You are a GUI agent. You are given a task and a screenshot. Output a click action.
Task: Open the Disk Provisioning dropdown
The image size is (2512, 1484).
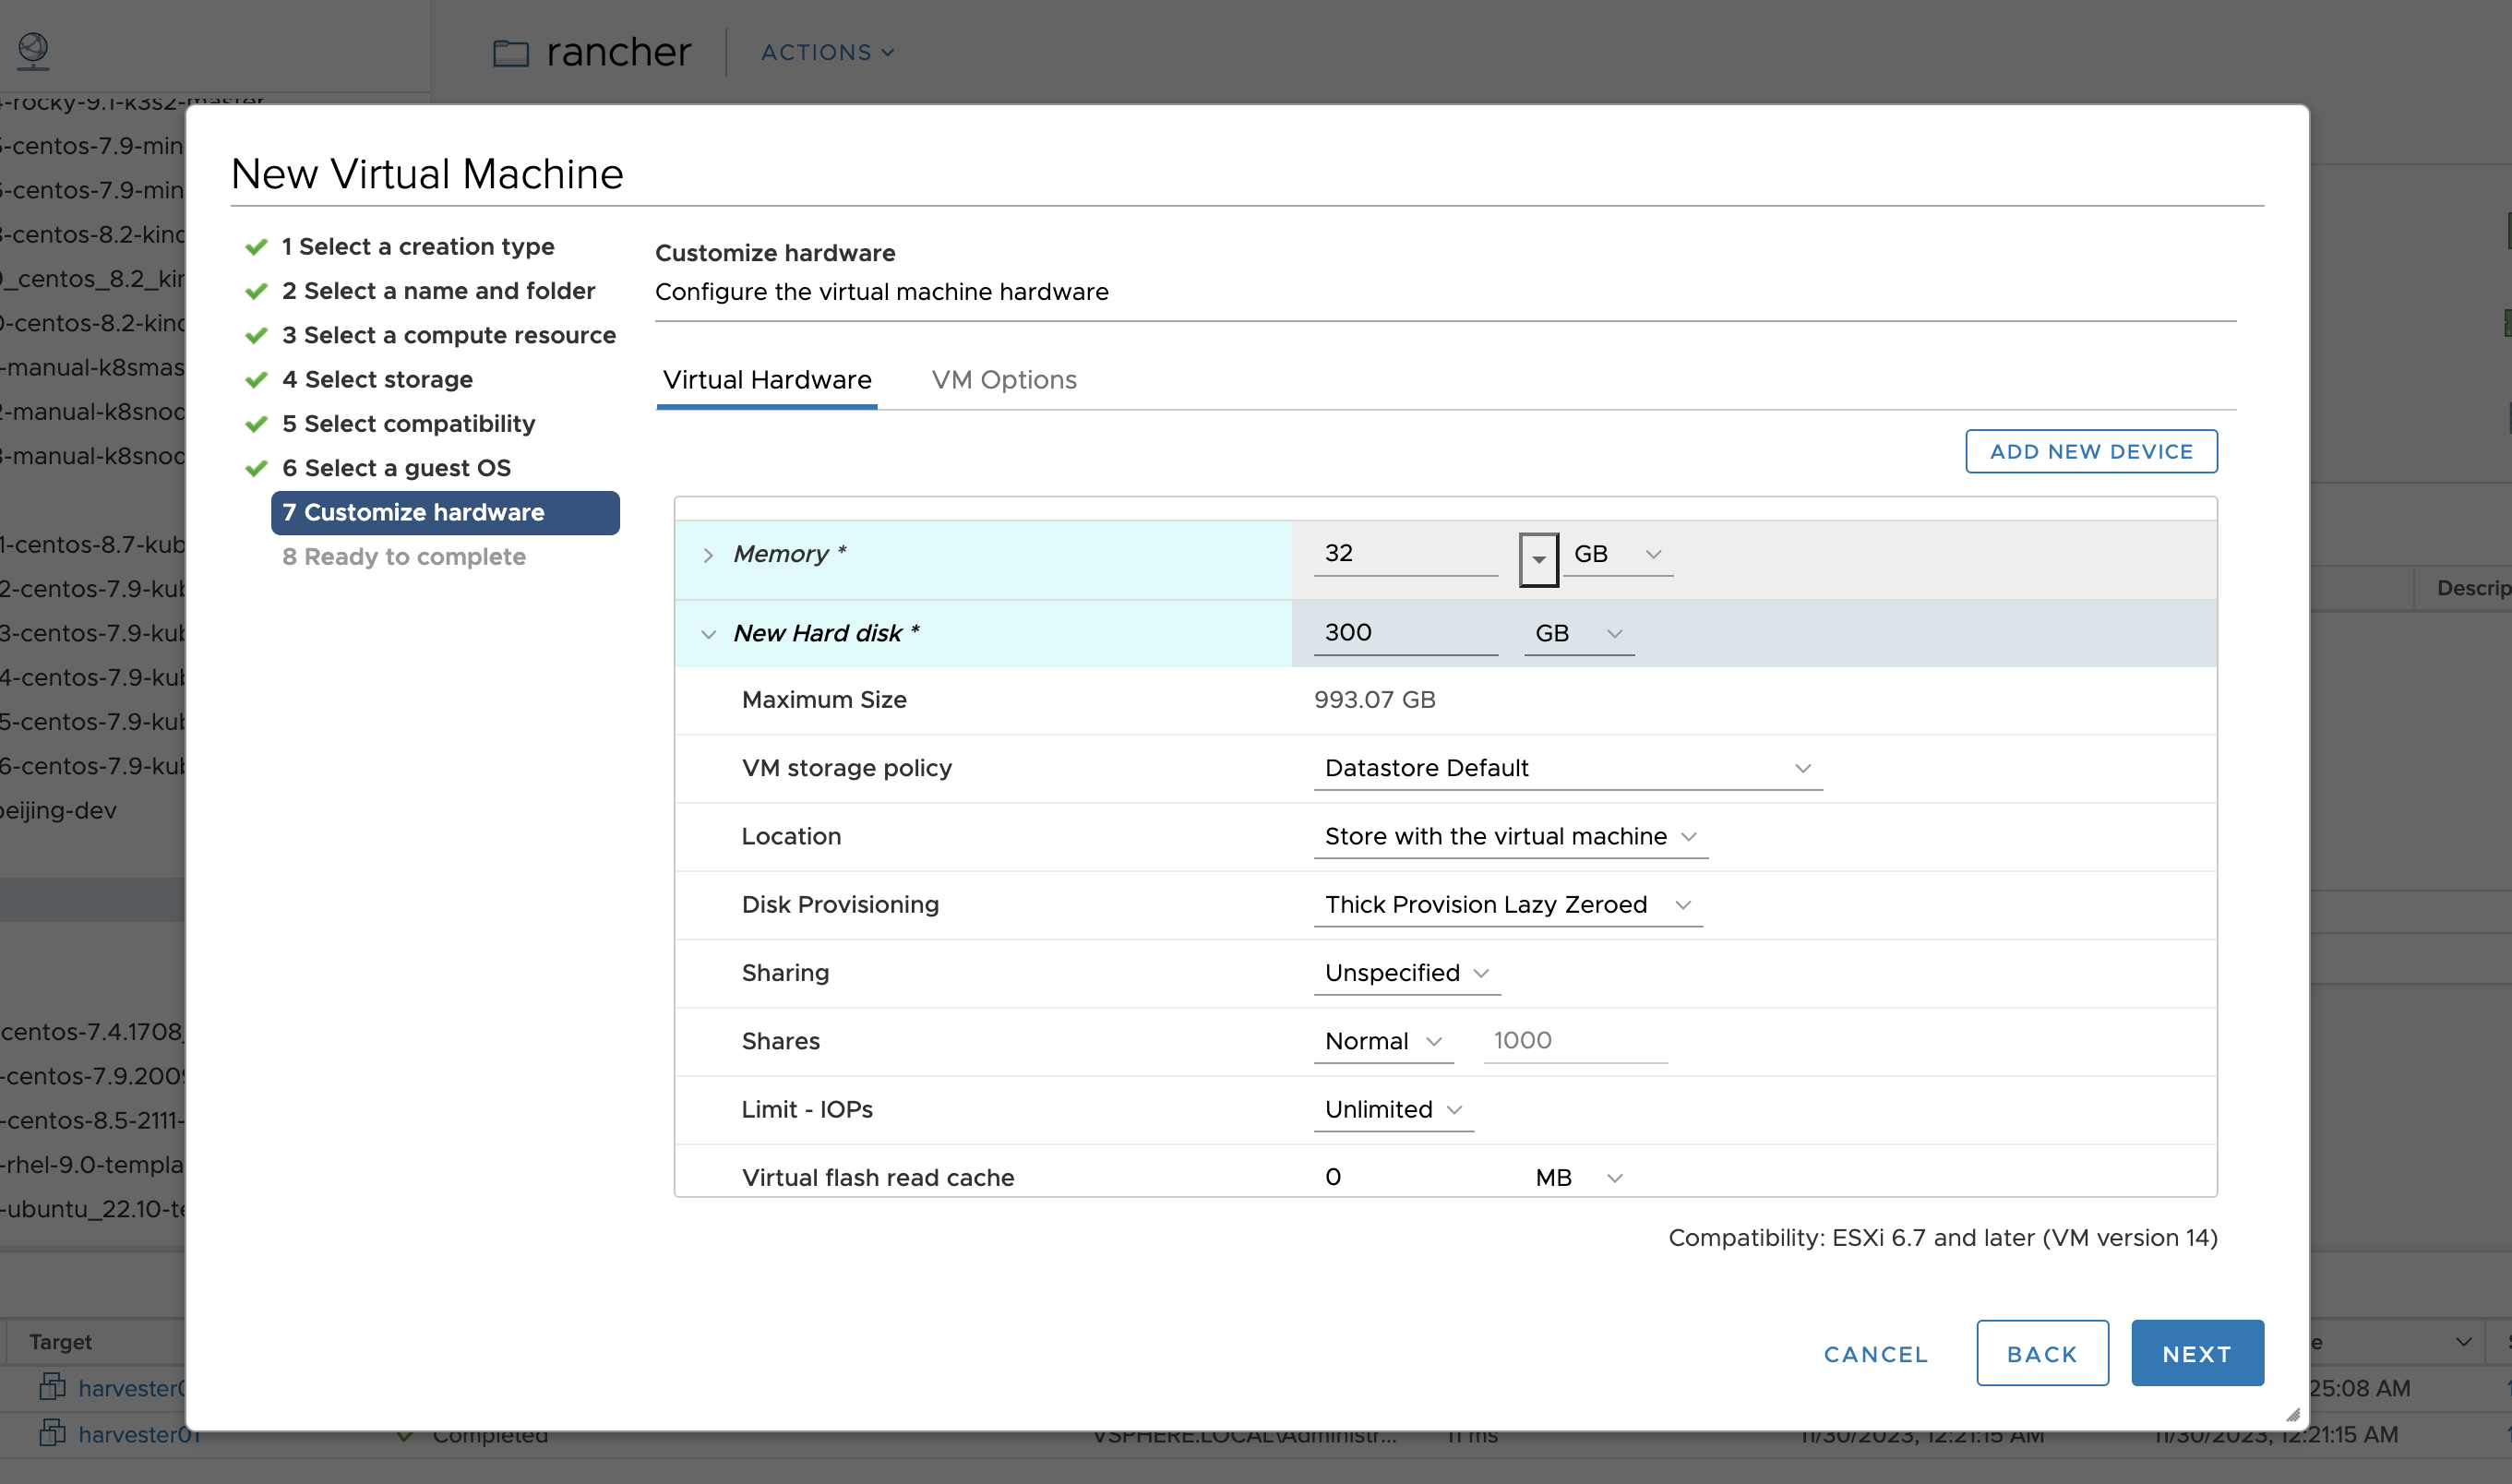(x=1507, y=904)
